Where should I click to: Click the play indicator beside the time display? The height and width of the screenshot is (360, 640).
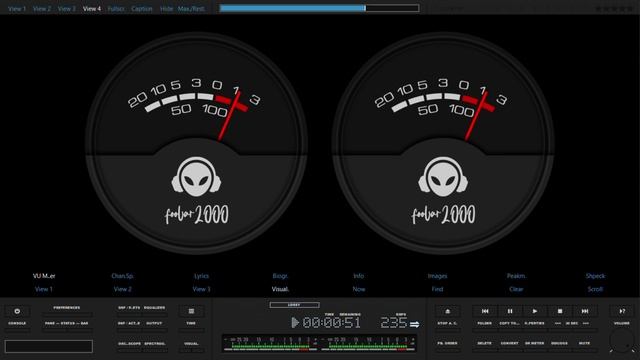[295, 322]
